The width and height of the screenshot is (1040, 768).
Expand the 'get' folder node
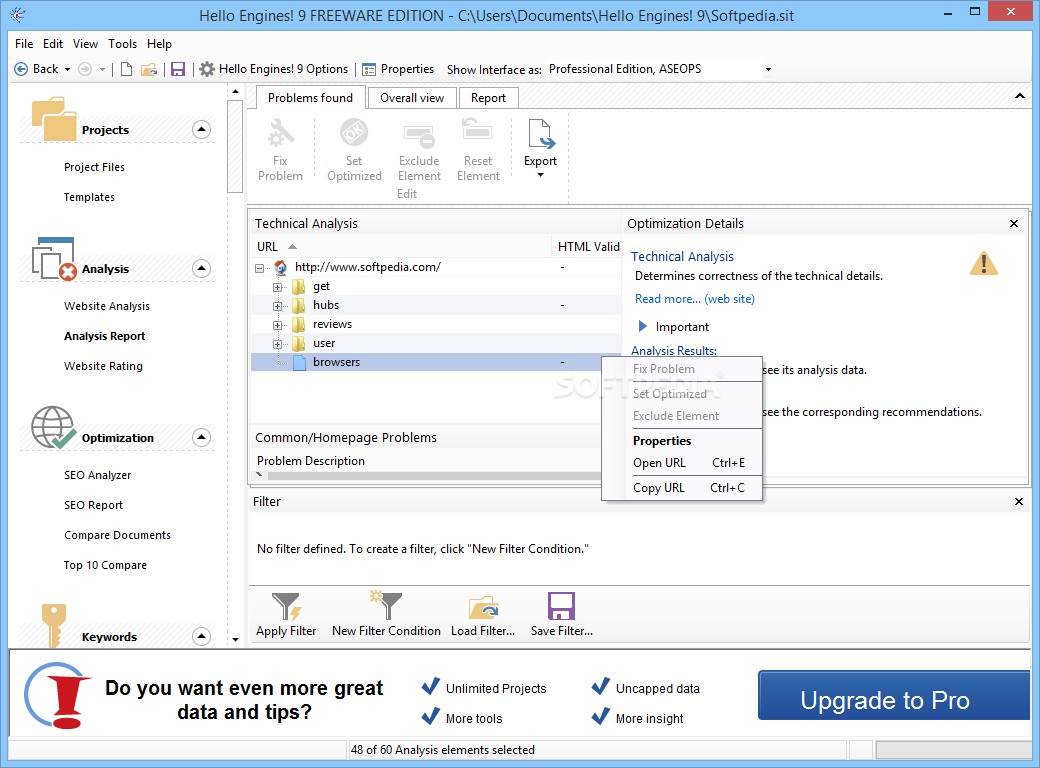(277, 287)
